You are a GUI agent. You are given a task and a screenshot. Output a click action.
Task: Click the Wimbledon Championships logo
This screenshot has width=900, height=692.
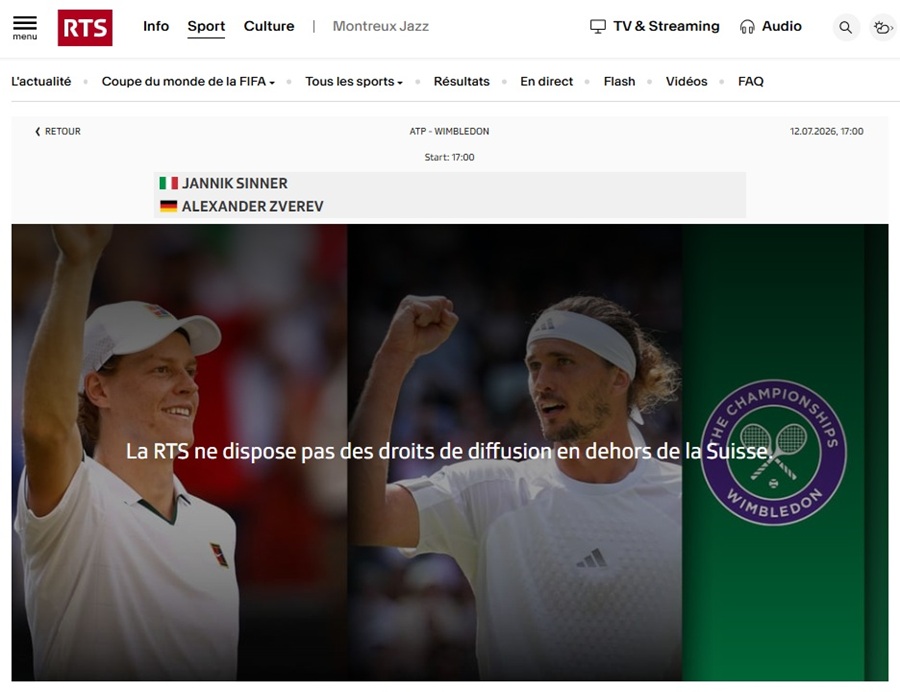pos(773,452)
